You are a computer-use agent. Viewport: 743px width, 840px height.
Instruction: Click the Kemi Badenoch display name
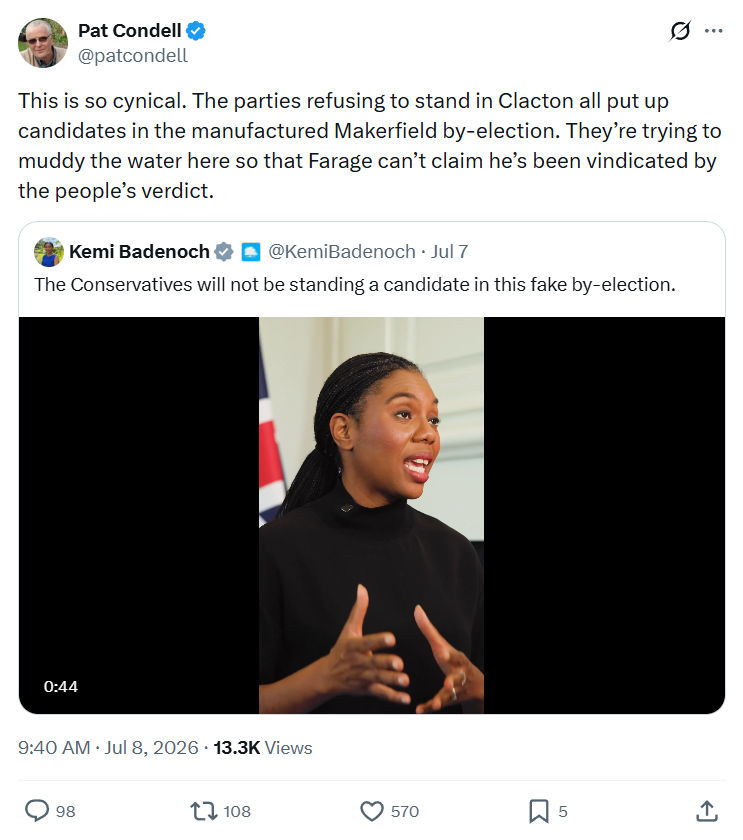tap(139, 252)
